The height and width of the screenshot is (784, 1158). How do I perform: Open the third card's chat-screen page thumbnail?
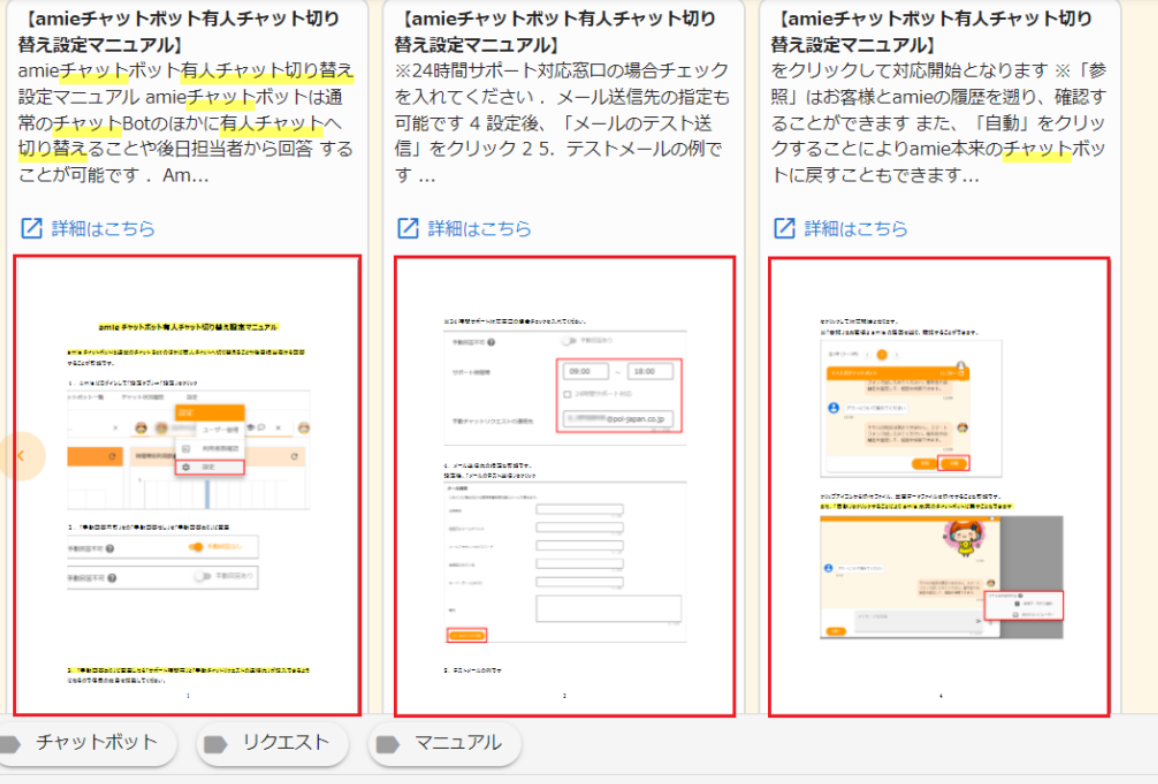pos(939,486)
